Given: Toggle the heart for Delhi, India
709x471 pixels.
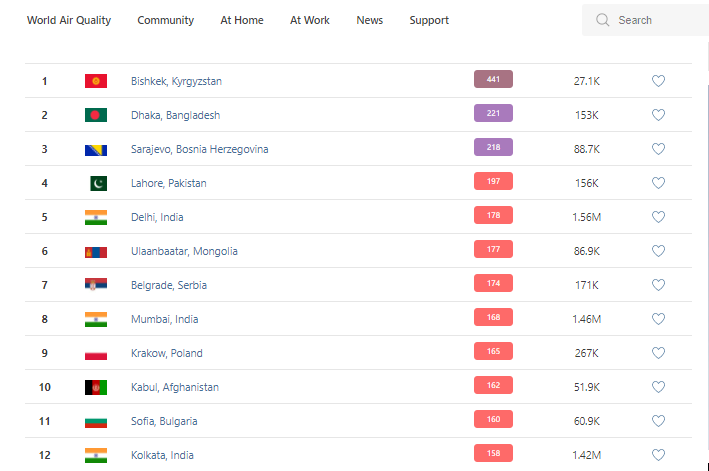Looking at the screenshot, I should click(658, 217).
